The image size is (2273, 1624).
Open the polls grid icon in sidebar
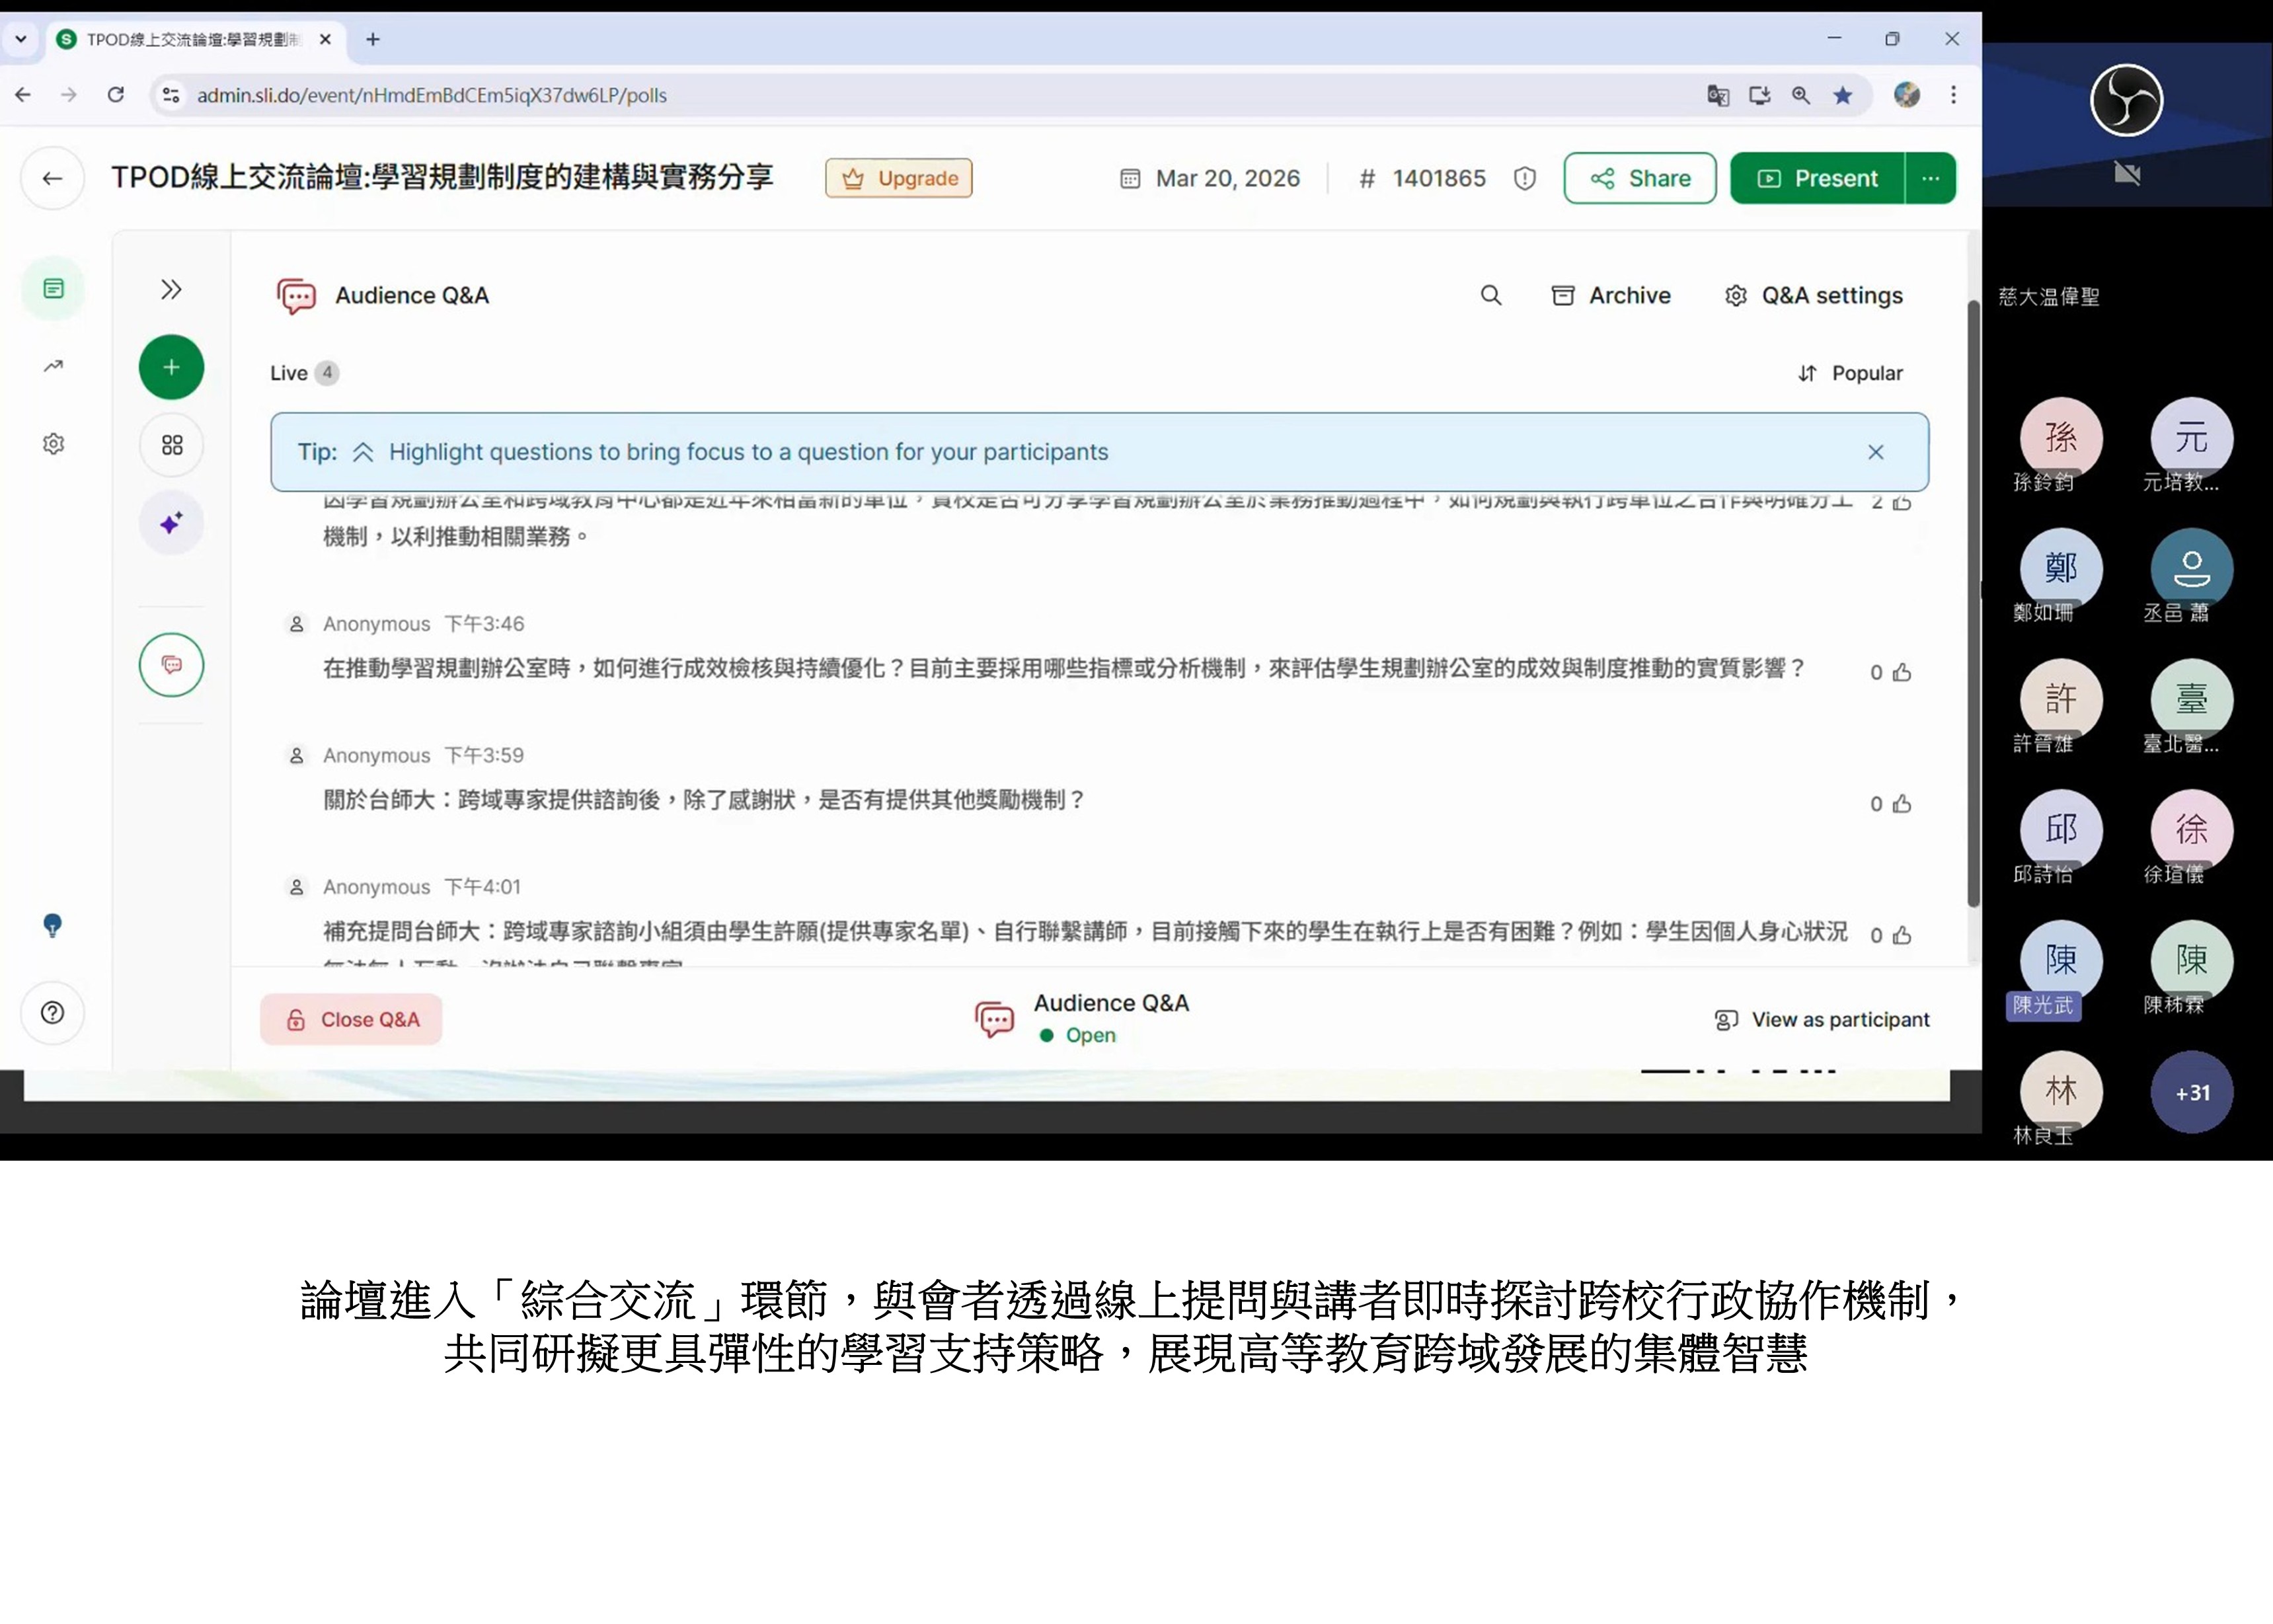(170, 444)
